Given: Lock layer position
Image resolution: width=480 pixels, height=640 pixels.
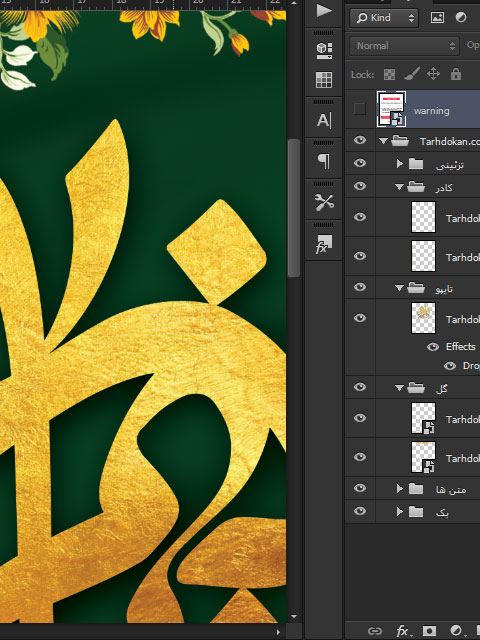Looking at the screenshot, I should [433, 74].
